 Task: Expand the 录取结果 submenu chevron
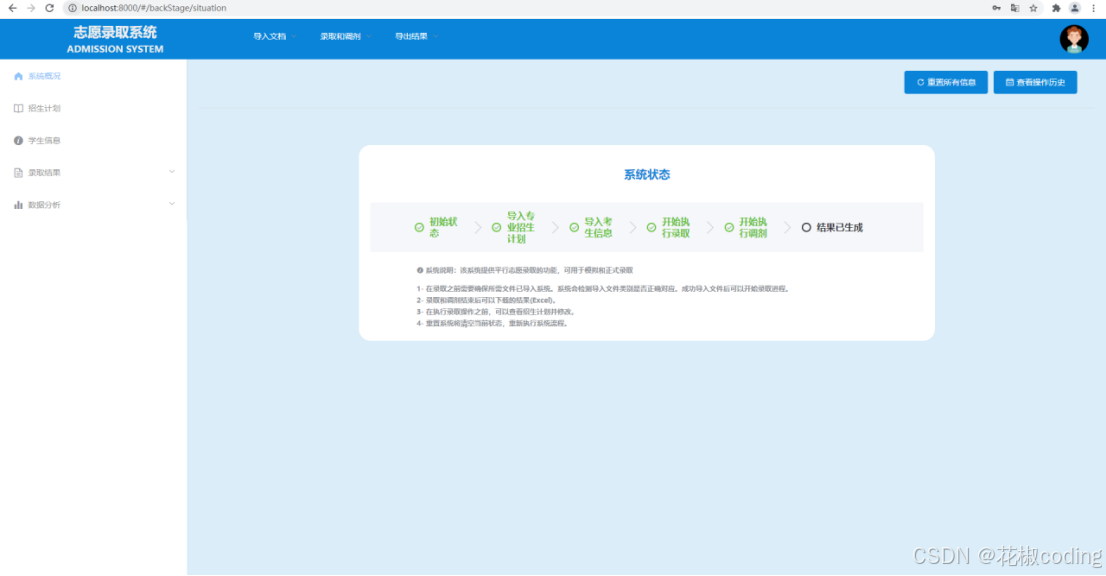pos(171,172)
